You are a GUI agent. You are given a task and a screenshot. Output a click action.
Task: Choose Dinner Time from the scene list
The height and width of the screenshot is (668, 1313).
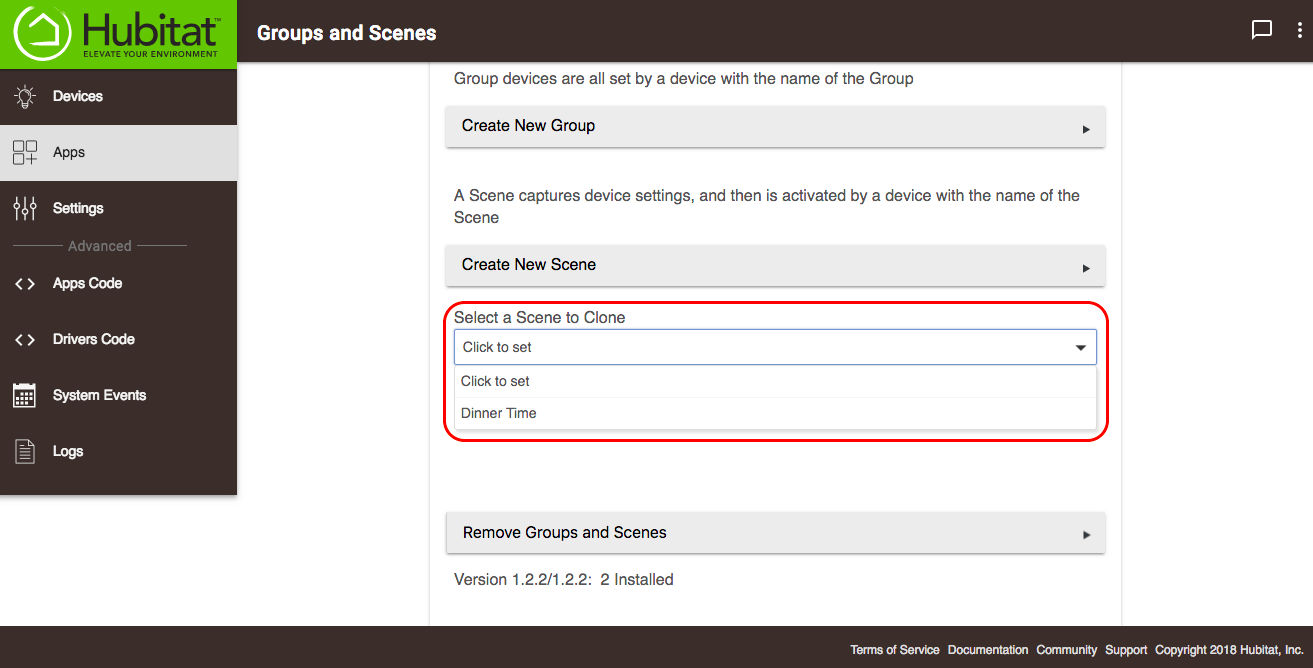click(775, 413)
